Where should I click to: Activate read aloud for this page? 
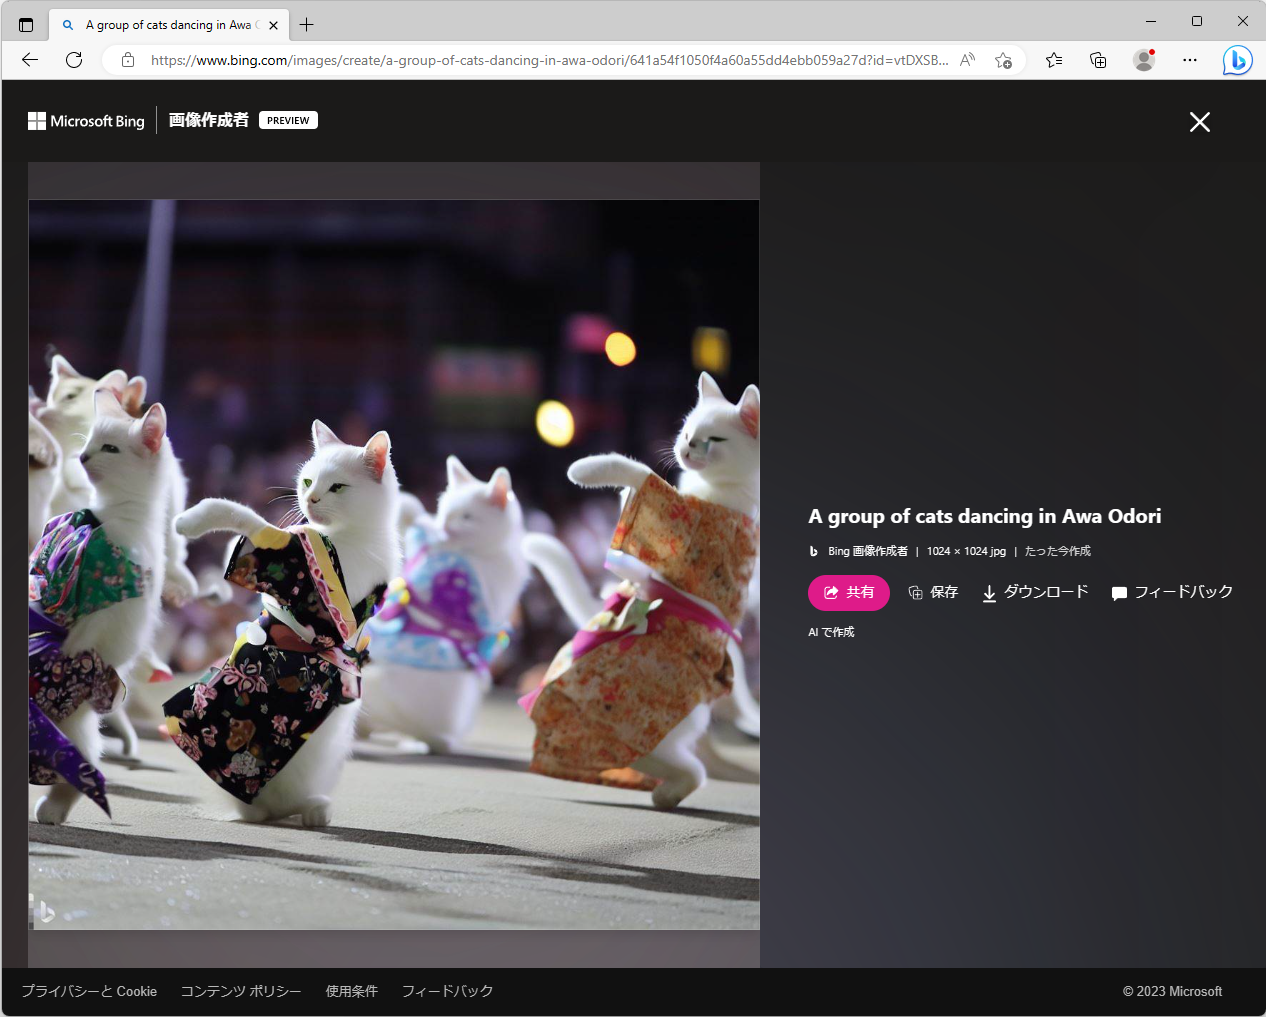coord(967,60)
